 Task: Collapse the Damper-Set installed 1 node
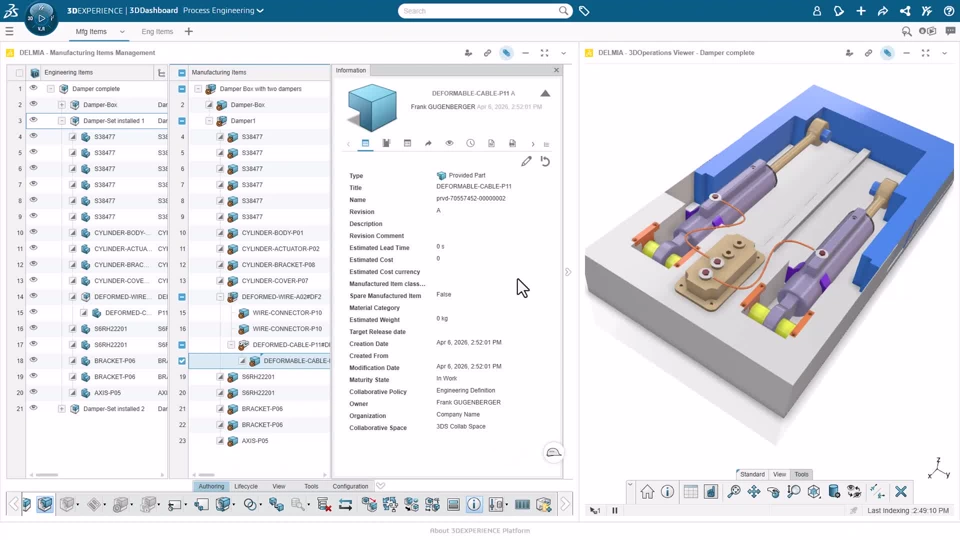click(61, 121)
